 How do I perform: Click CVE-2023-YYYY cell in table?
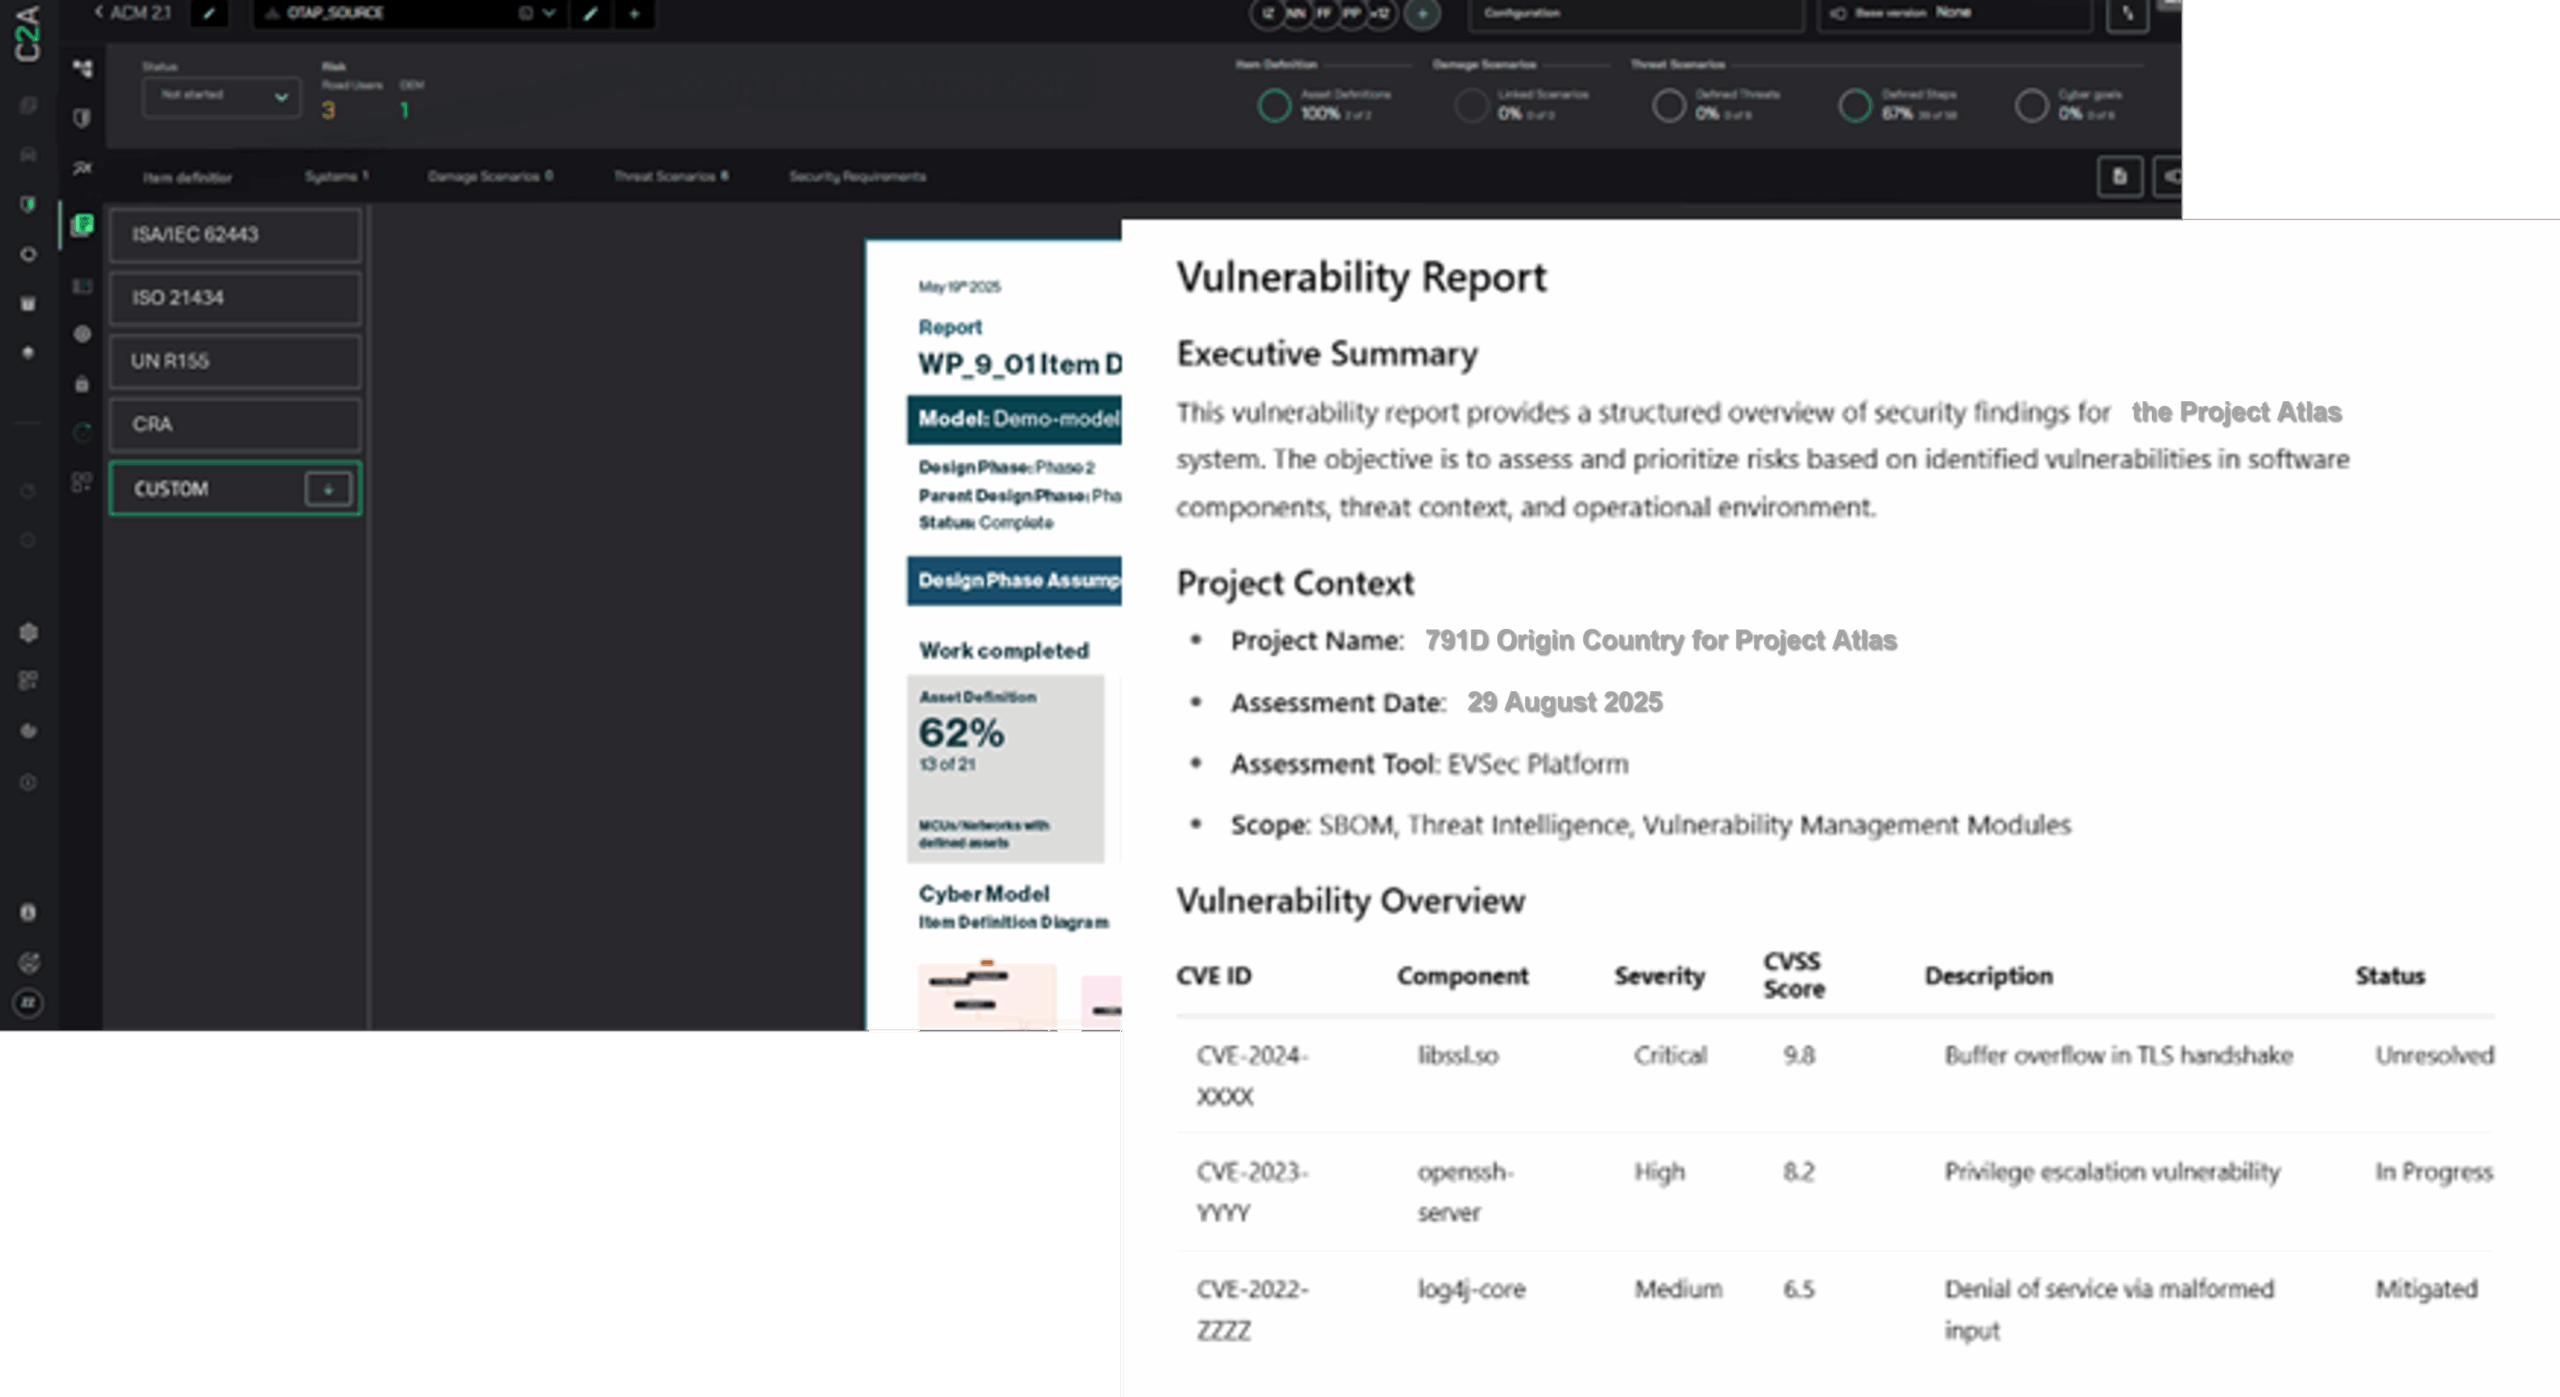pos(1253,1192)
